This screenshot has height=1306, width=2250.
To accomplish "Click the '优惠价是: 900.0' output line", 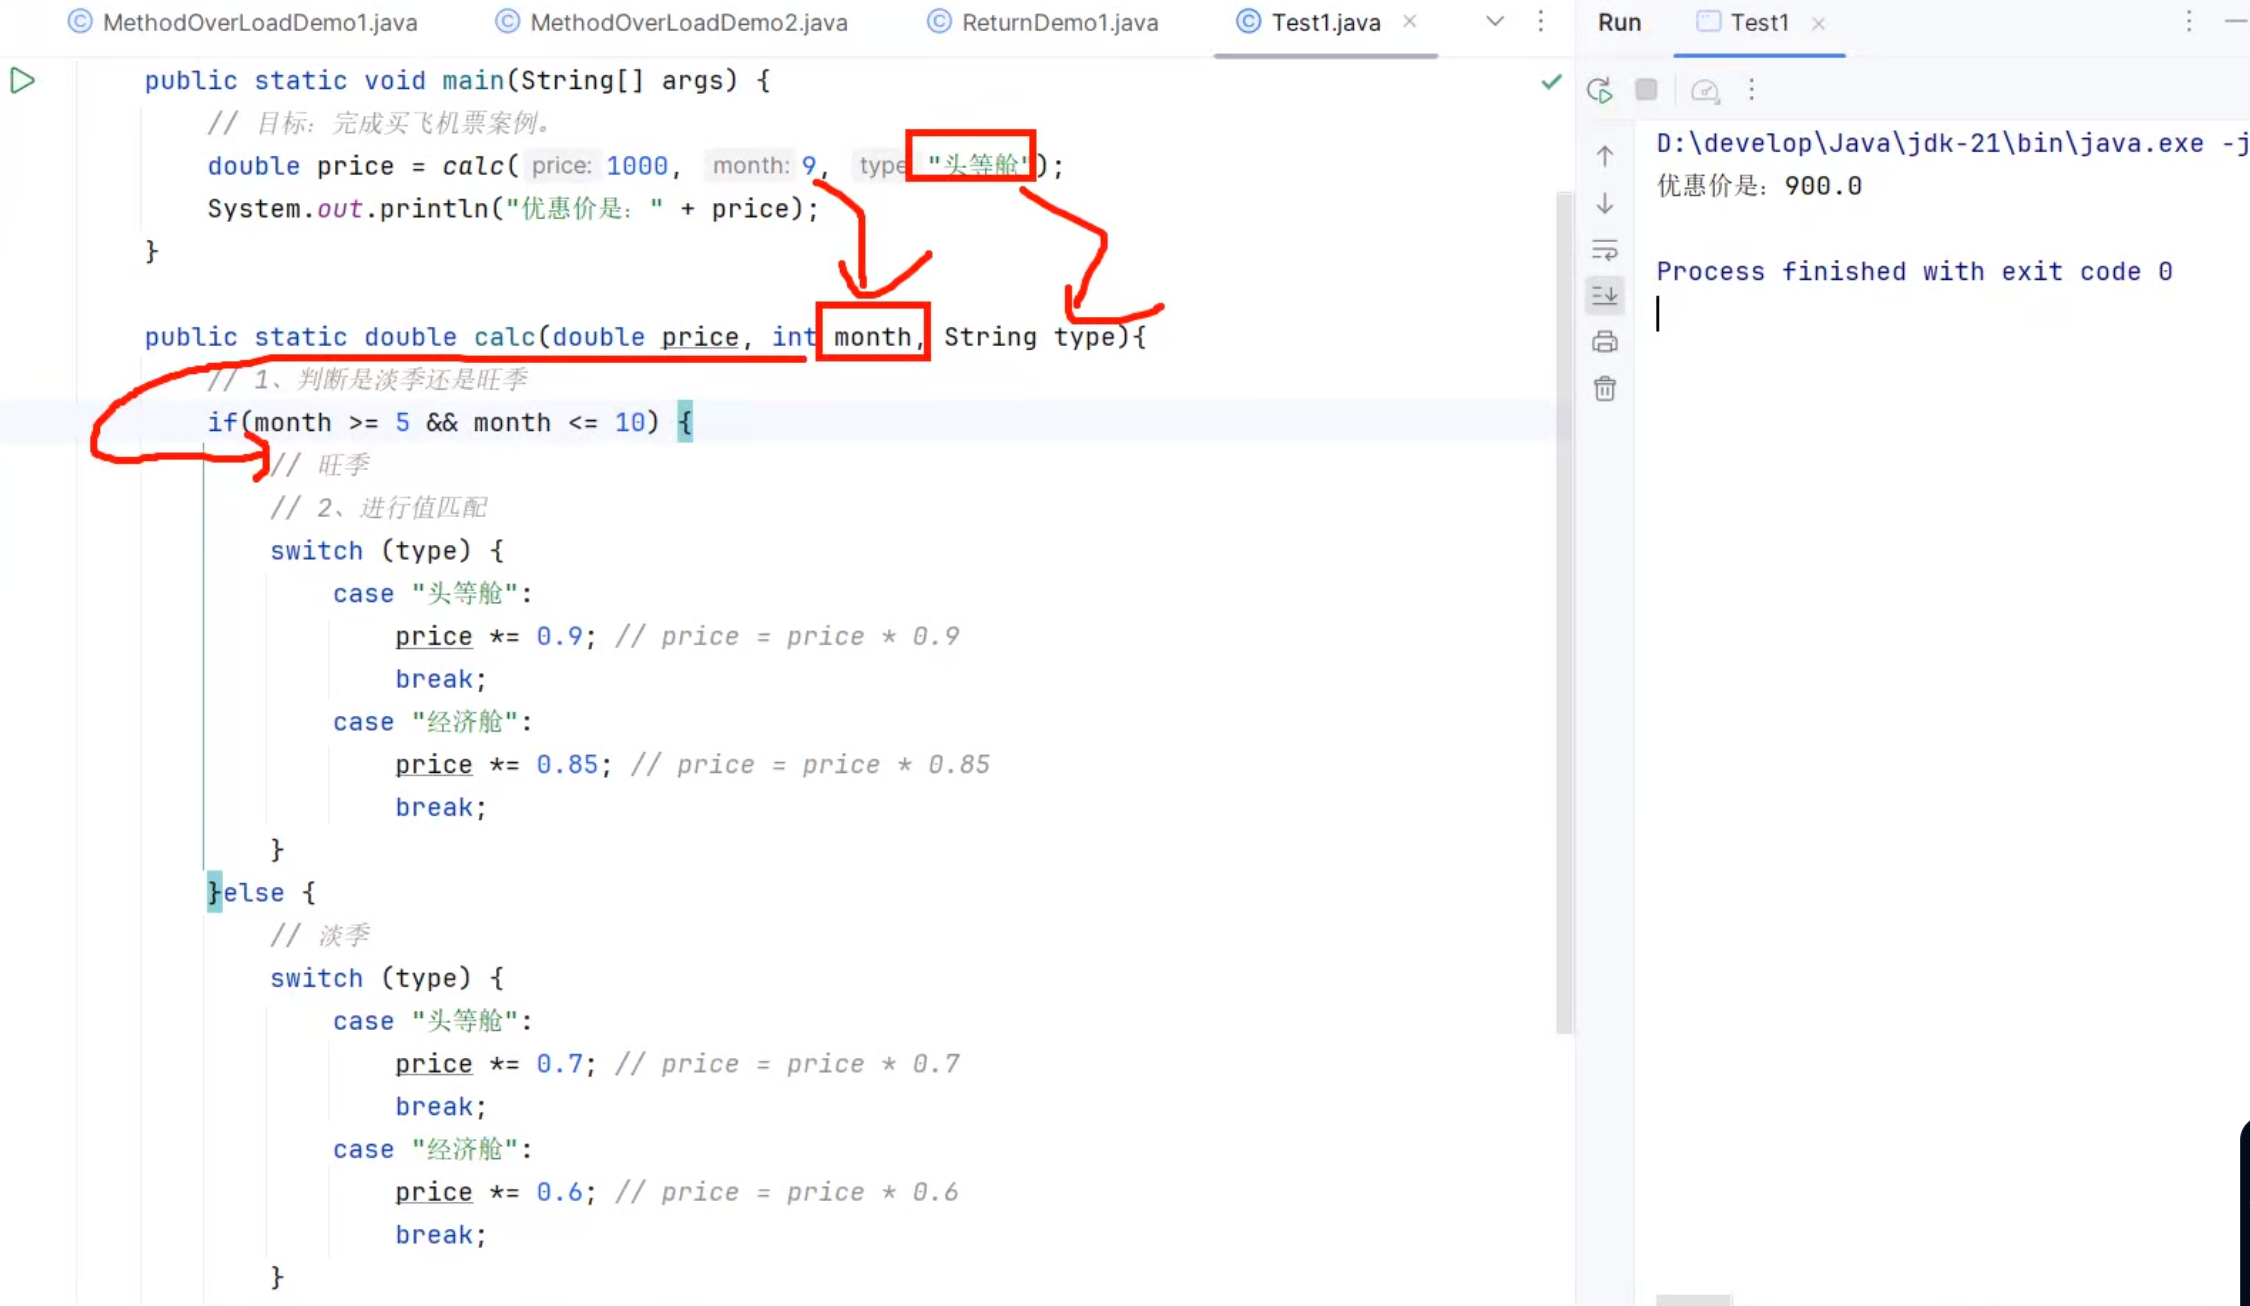I will [x=1759, y=186].
